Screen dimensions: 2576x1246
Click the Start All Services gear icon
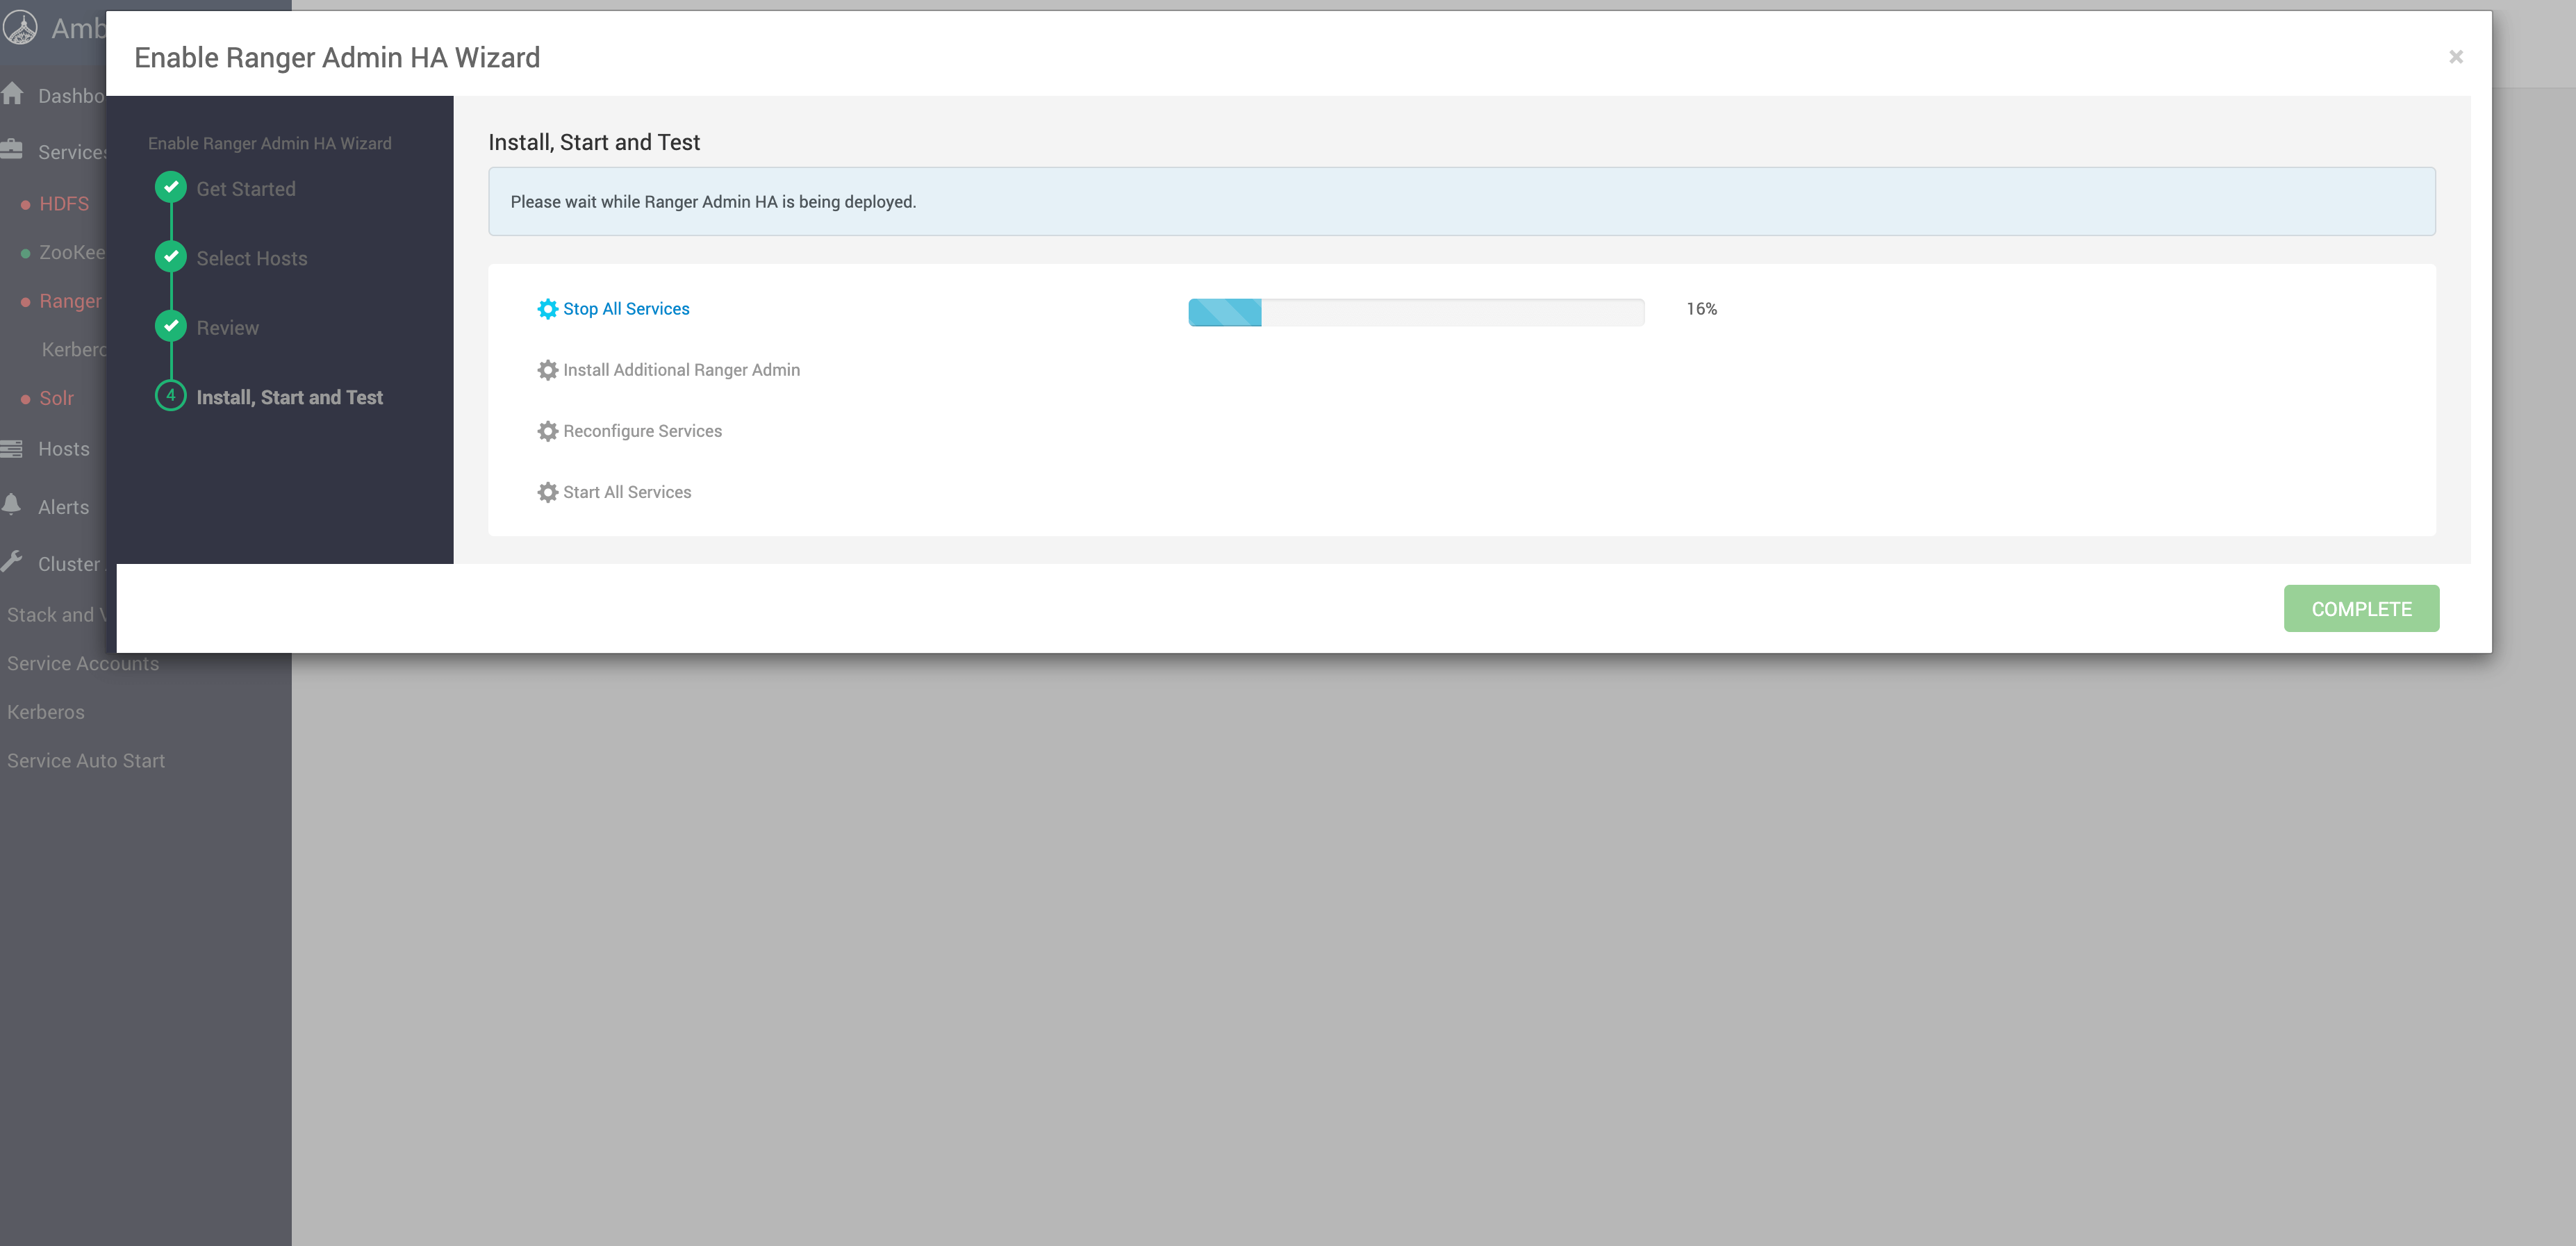547,492
